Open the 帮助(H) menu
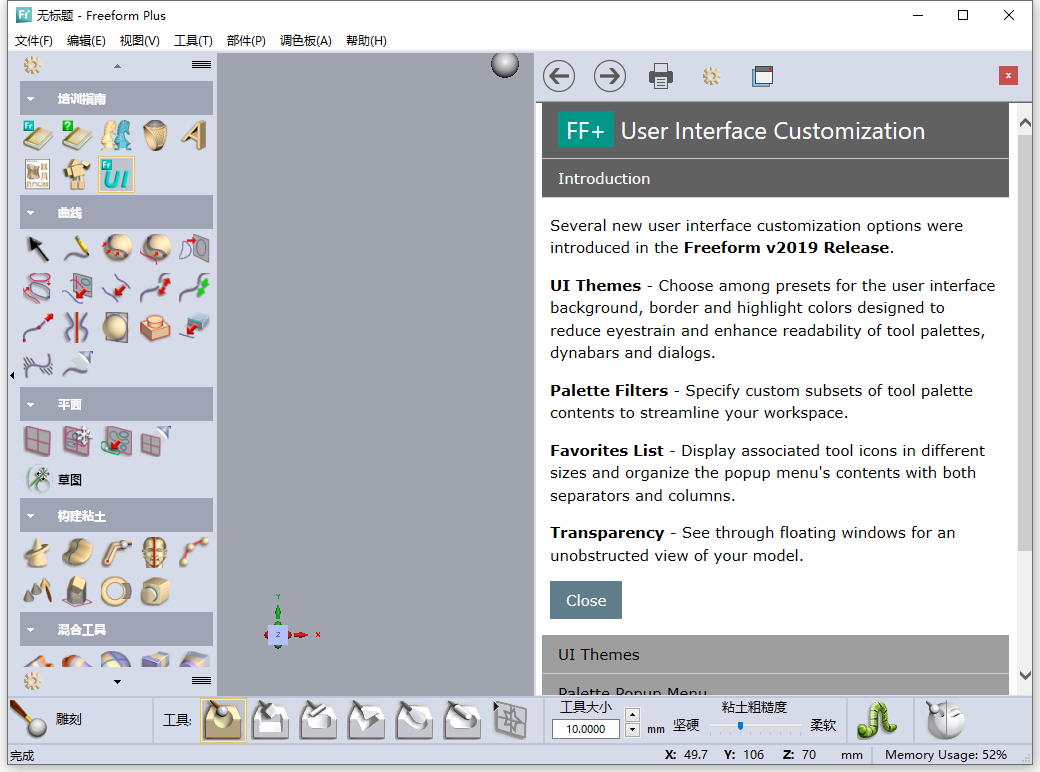The height and width of the screenshot is (772, 1040). (x=366, y=40)
